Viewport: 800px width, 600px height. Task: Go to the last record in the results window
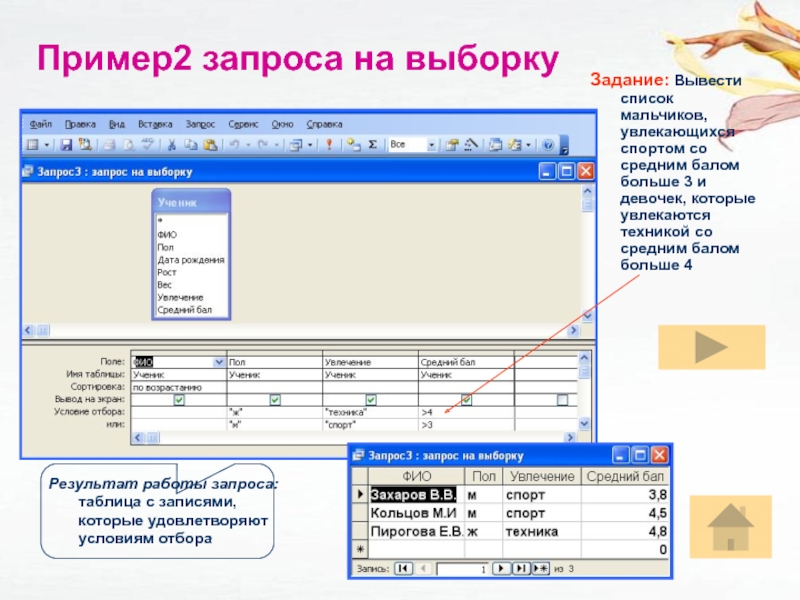point(520,568)
